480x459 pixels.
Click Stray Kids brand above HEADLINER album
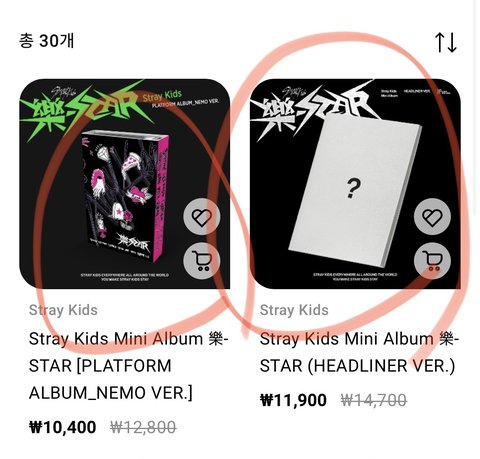pyautogui.click(x=294, y=310)
